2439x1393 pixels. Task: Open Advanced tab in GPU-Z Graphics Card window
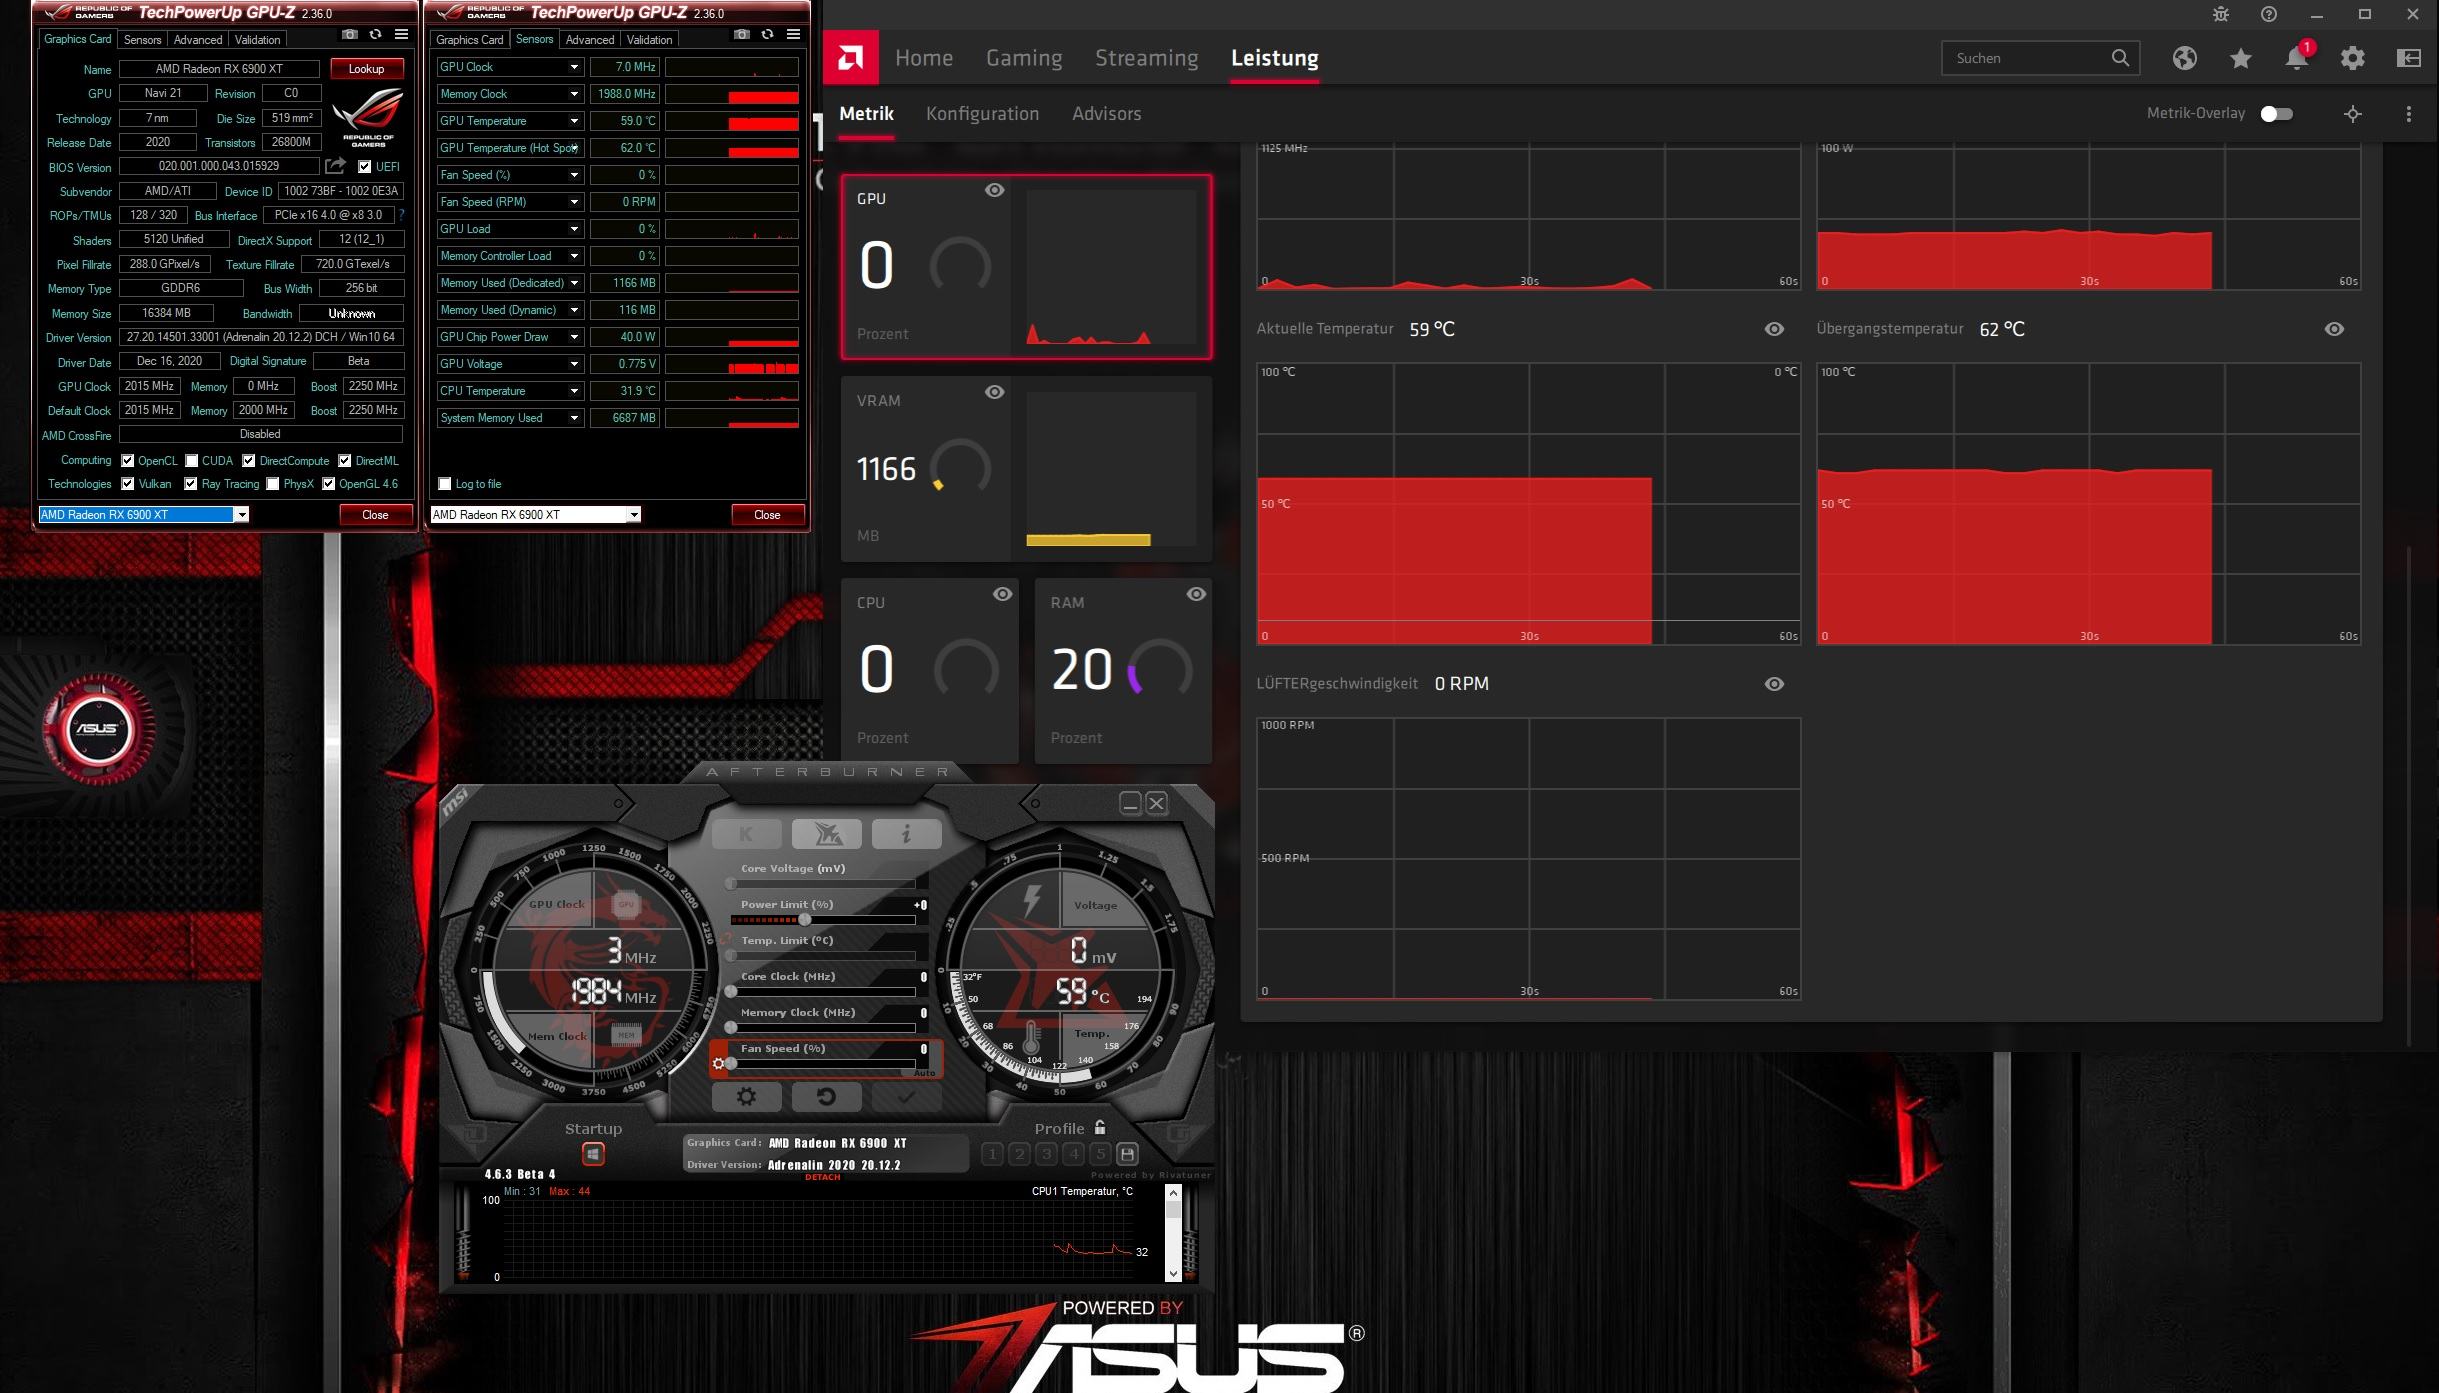[x=198, y=40]
